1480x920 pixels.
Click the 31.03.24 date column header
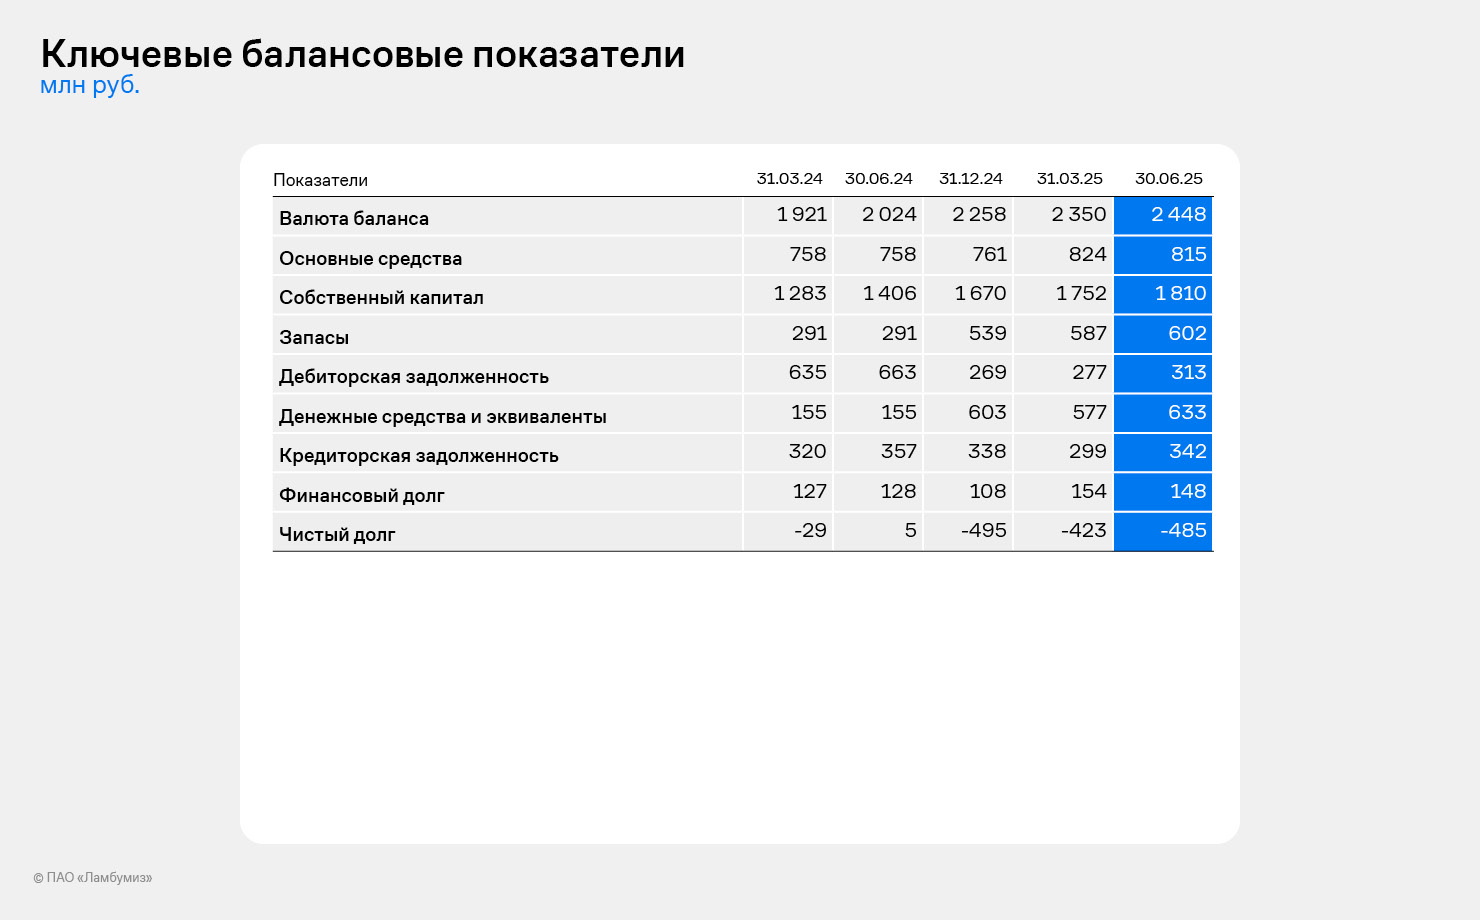(789, 179)
